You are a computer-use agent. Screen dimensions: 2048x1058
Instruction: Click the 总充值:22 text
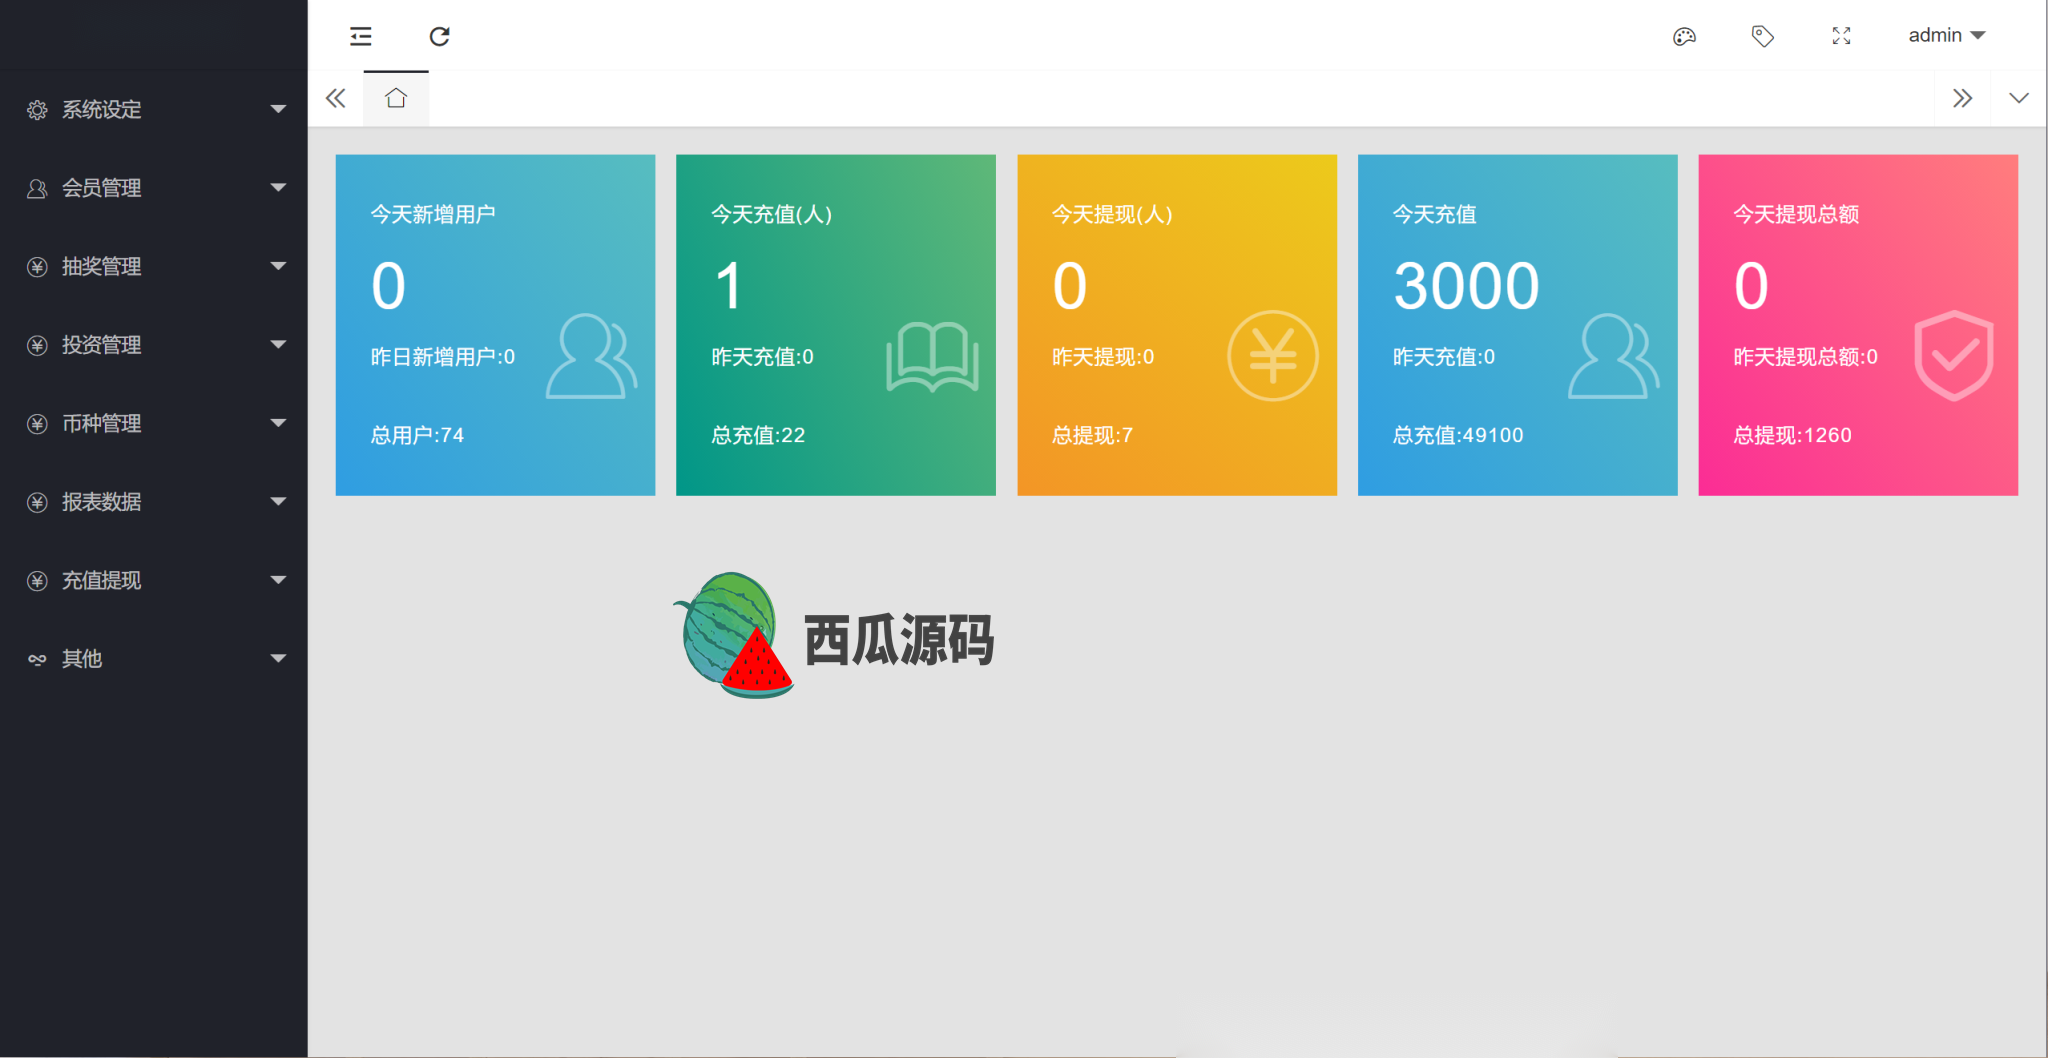point(758,435)
